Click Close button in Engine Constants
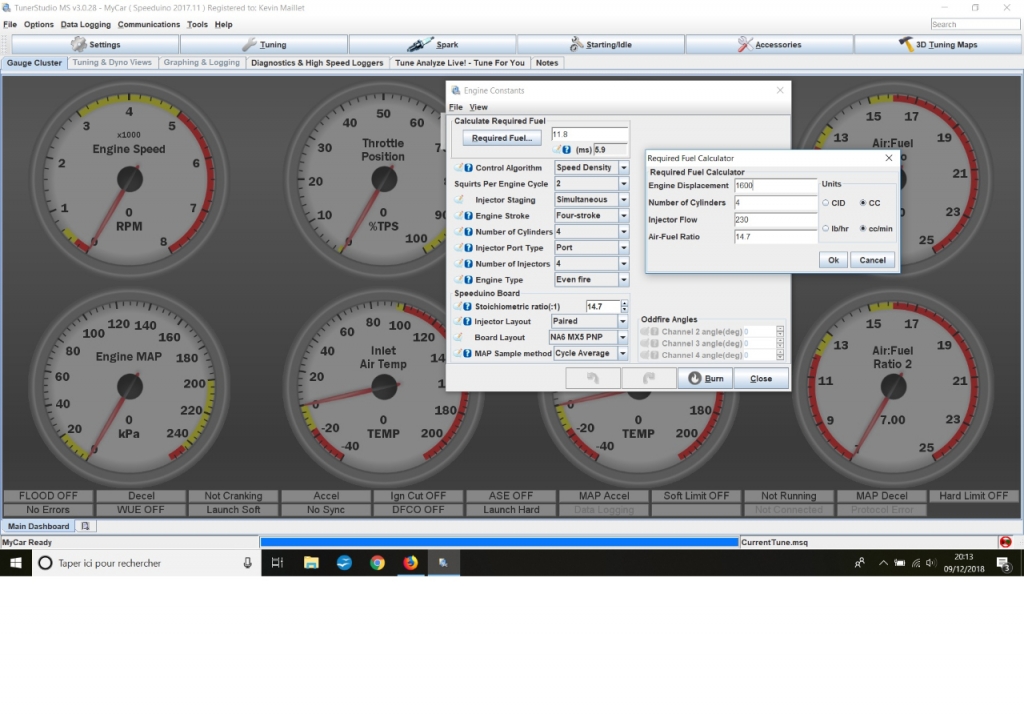Viewport: 1024px width, 718px height. pyautogui.click(x=761, y=378)
